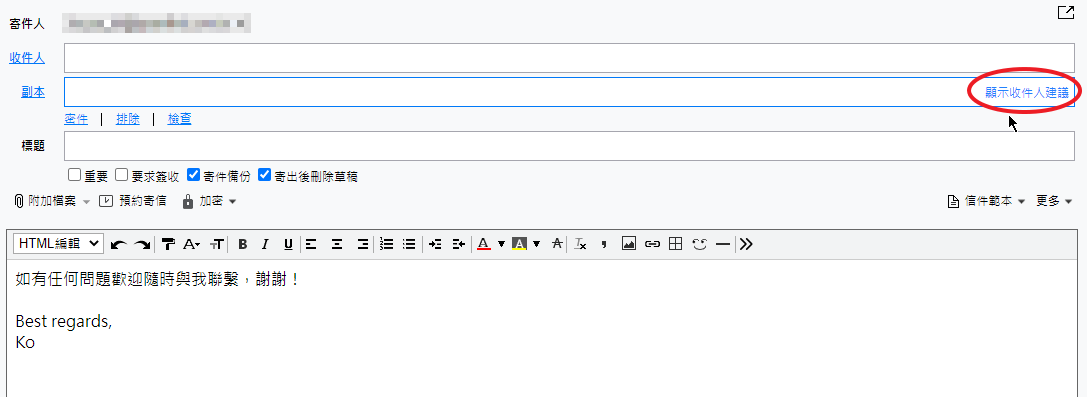Click the 'Best regards,' text in body
Screen dimensions: 1087x397
click(63, 322)
